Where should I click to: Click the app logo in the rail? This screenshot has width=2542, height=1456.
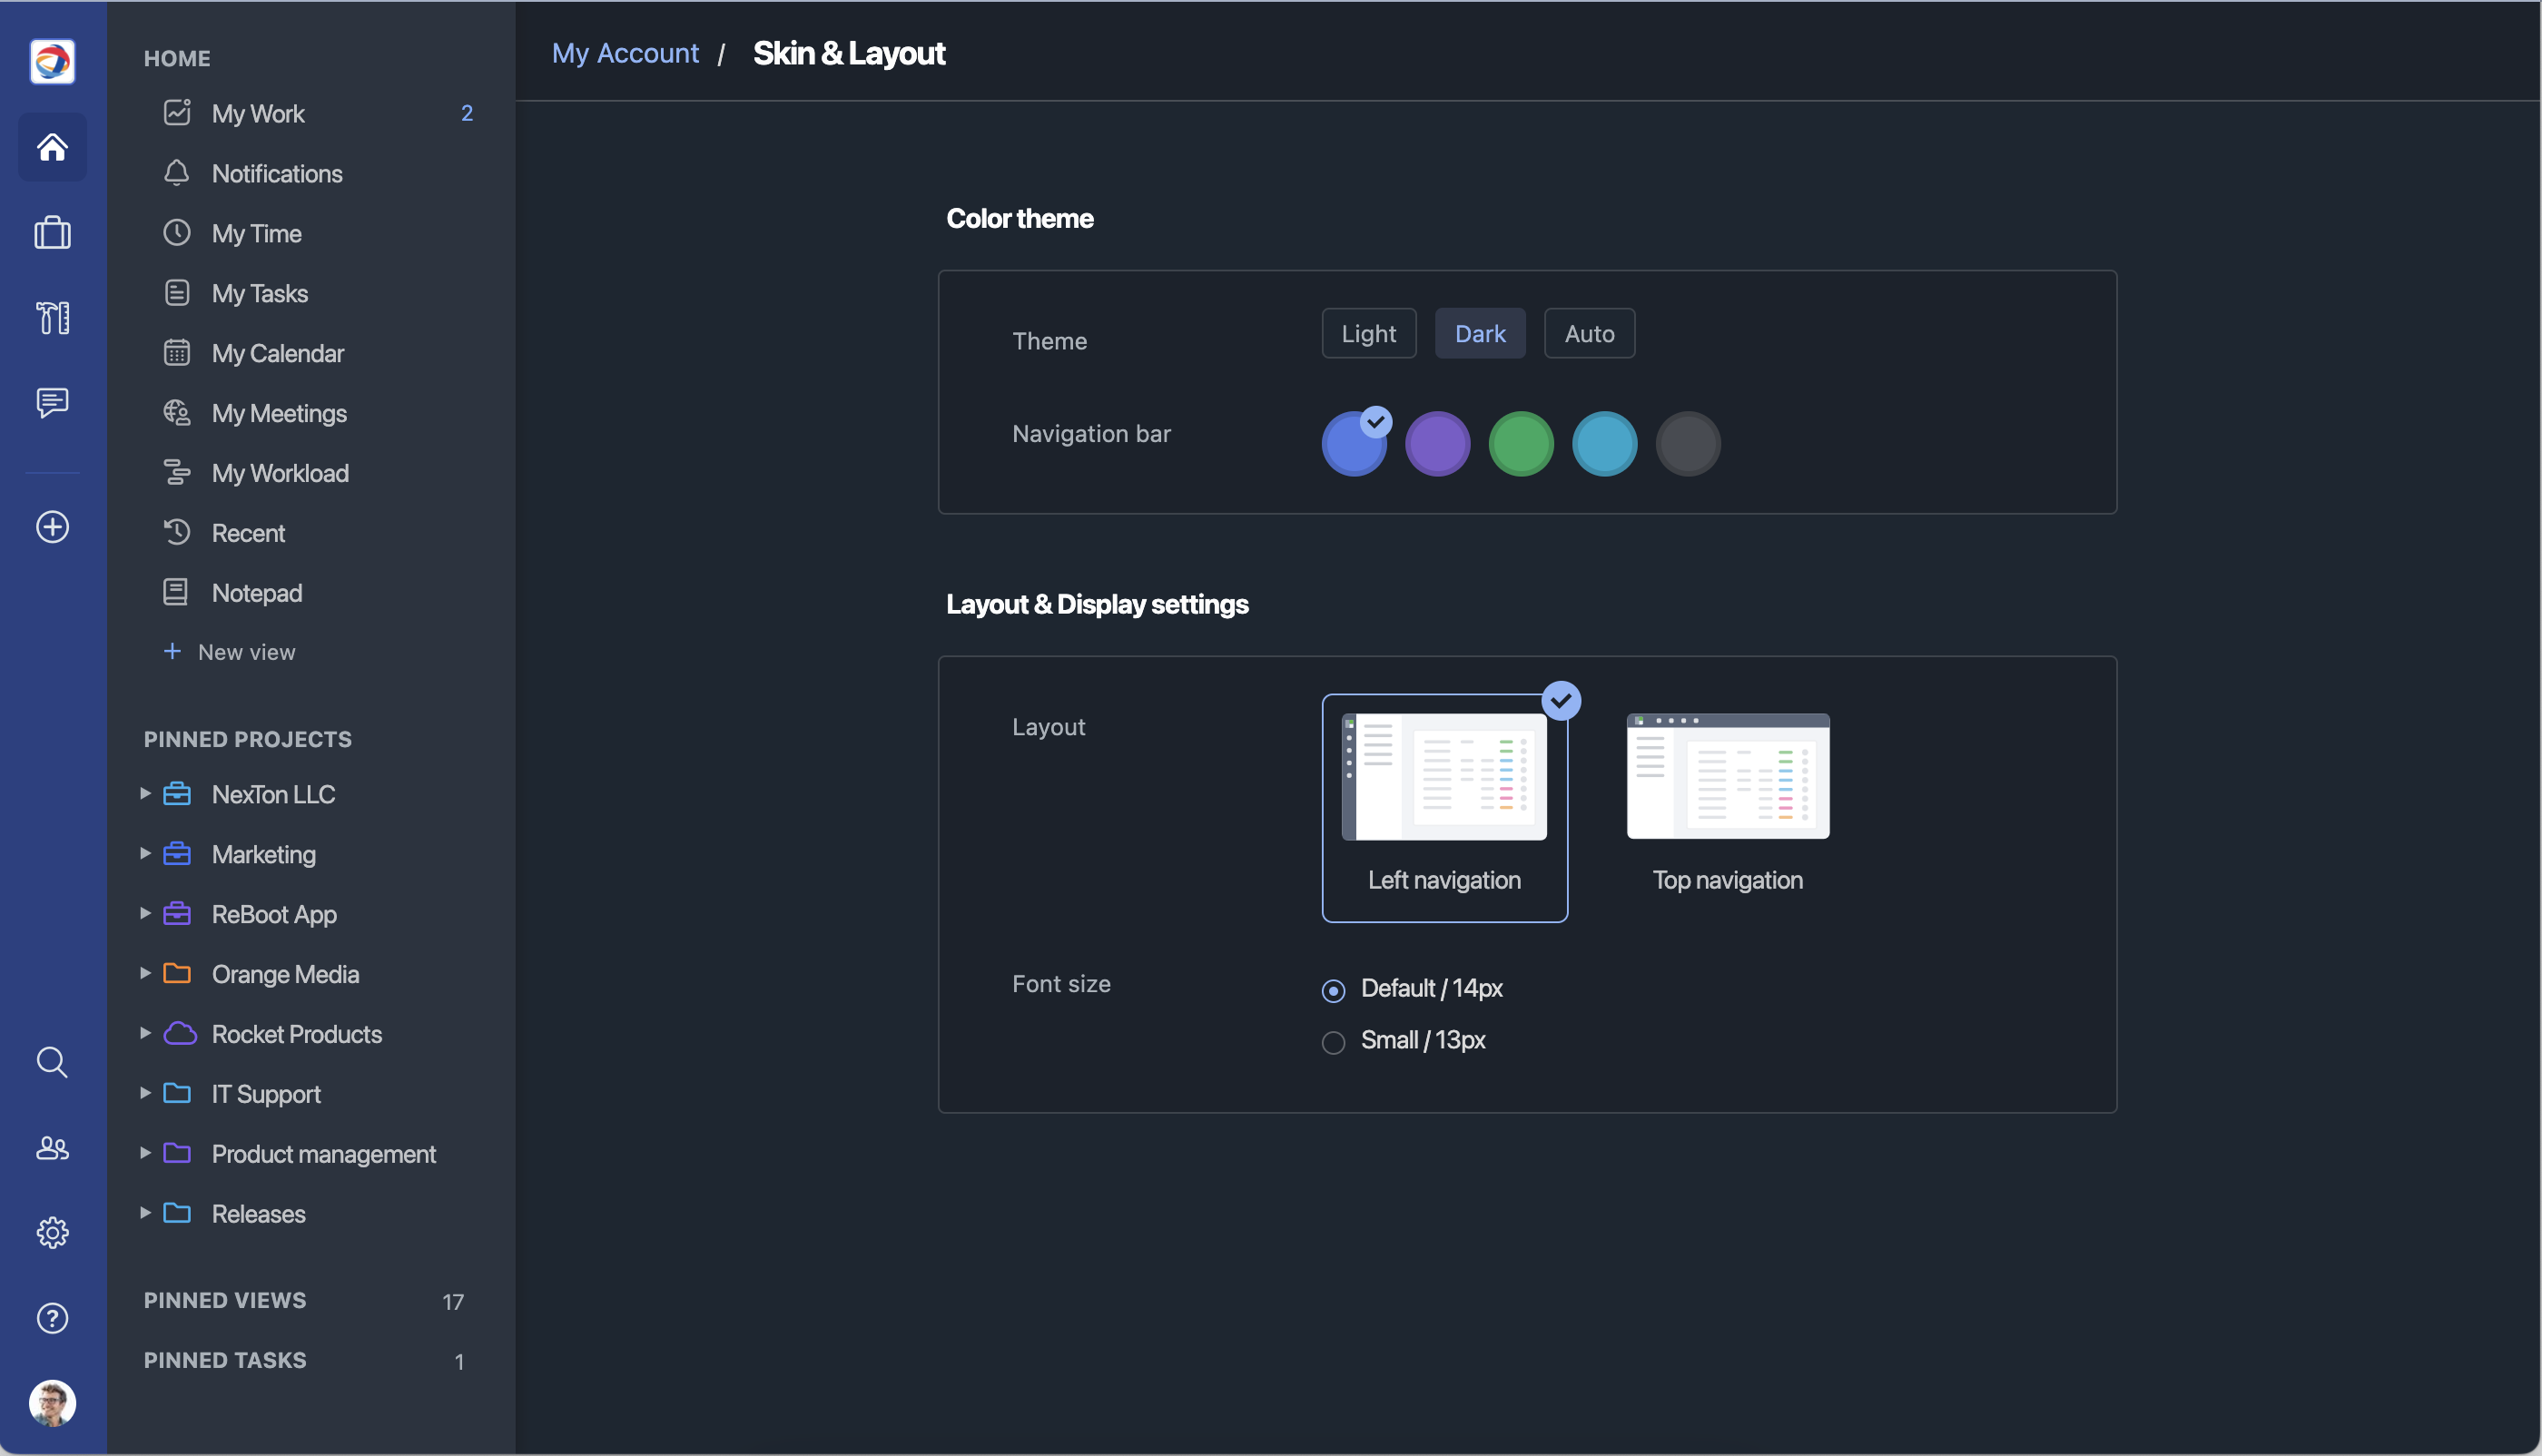click(x=52, y=61)
